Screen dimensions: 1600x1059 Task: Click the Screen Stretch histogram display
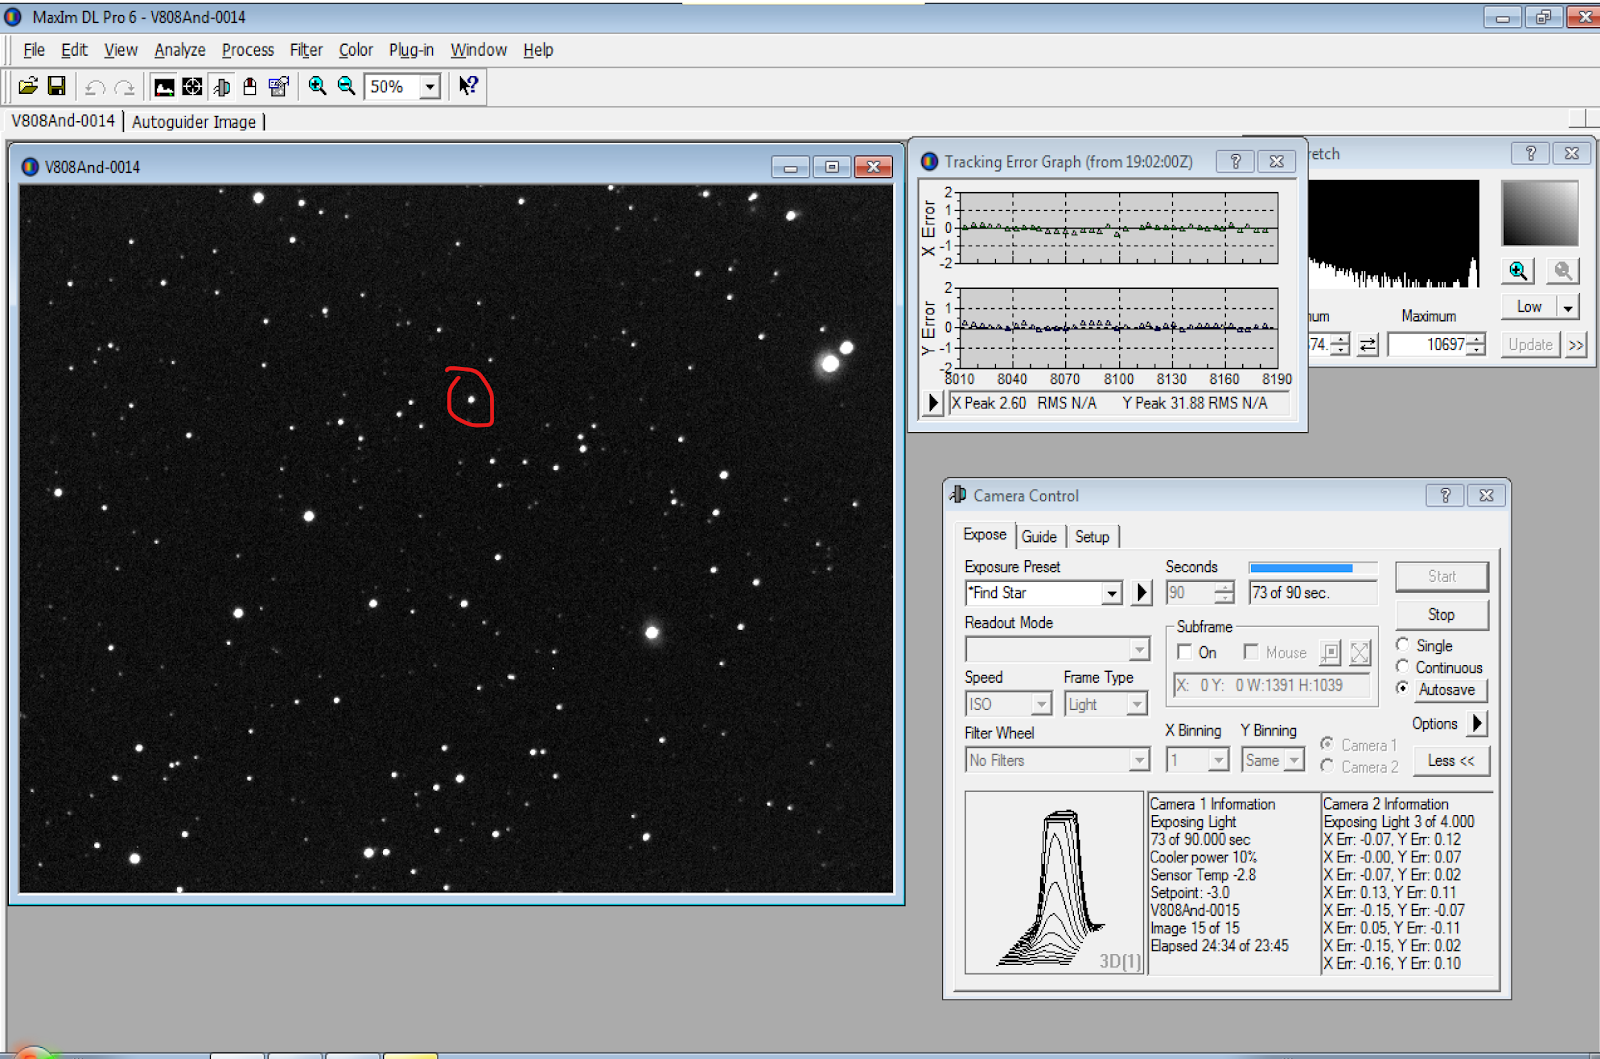click(1393, 234)
